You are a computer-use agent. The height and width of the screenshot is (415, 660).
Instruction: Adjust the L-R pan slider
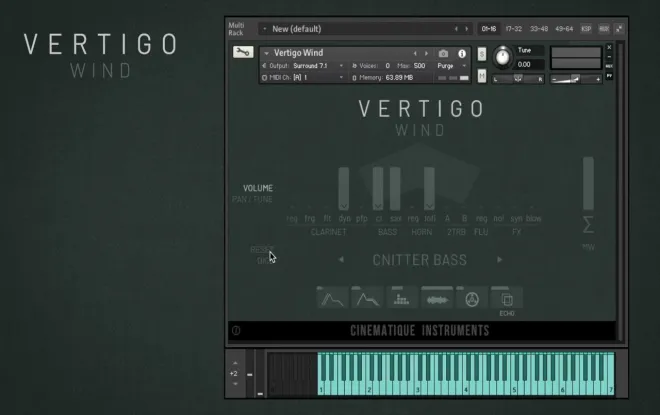(518, 79)
